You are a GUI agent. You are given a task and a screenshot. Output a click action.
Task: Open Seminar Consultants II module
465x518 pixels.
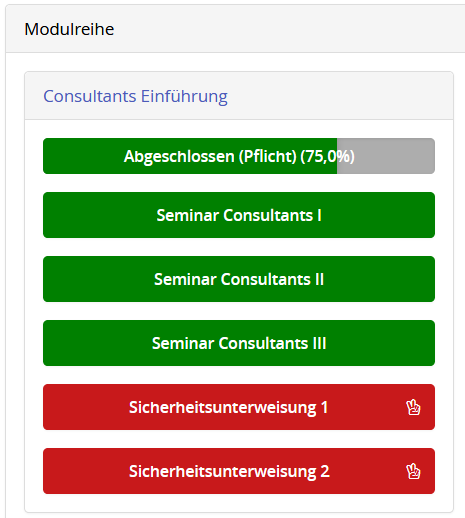239,279
